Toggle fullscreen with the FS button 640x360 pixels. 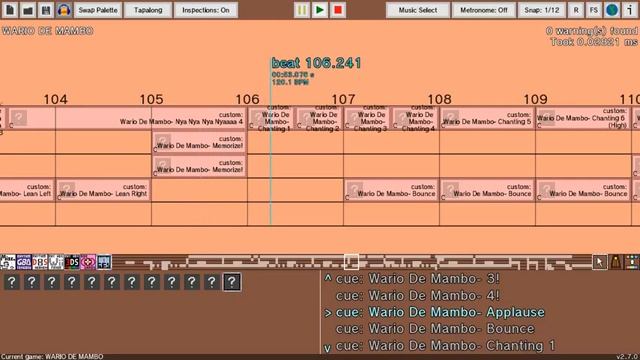594,10
